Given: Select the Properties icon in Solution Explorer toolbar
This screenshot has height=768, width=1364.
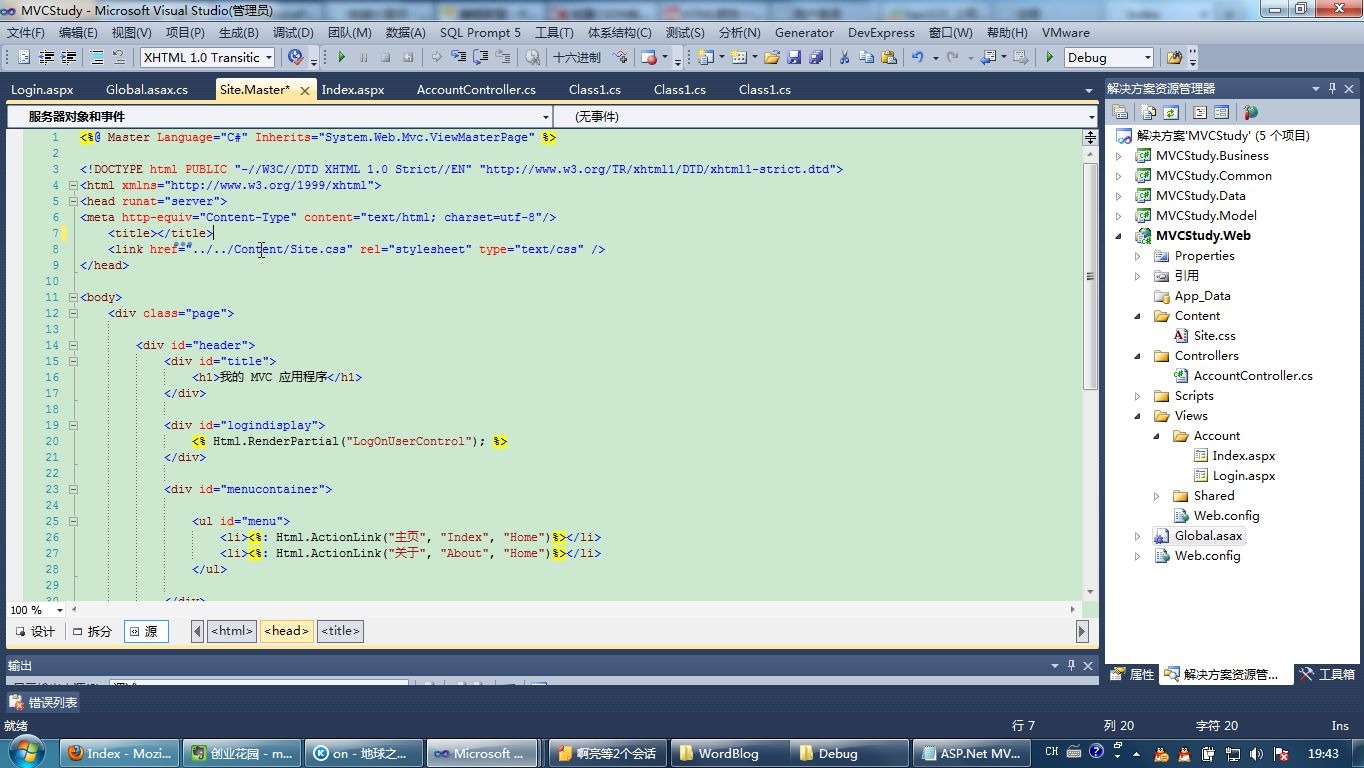Looking at the screenshot, I should coord(1121,111).
